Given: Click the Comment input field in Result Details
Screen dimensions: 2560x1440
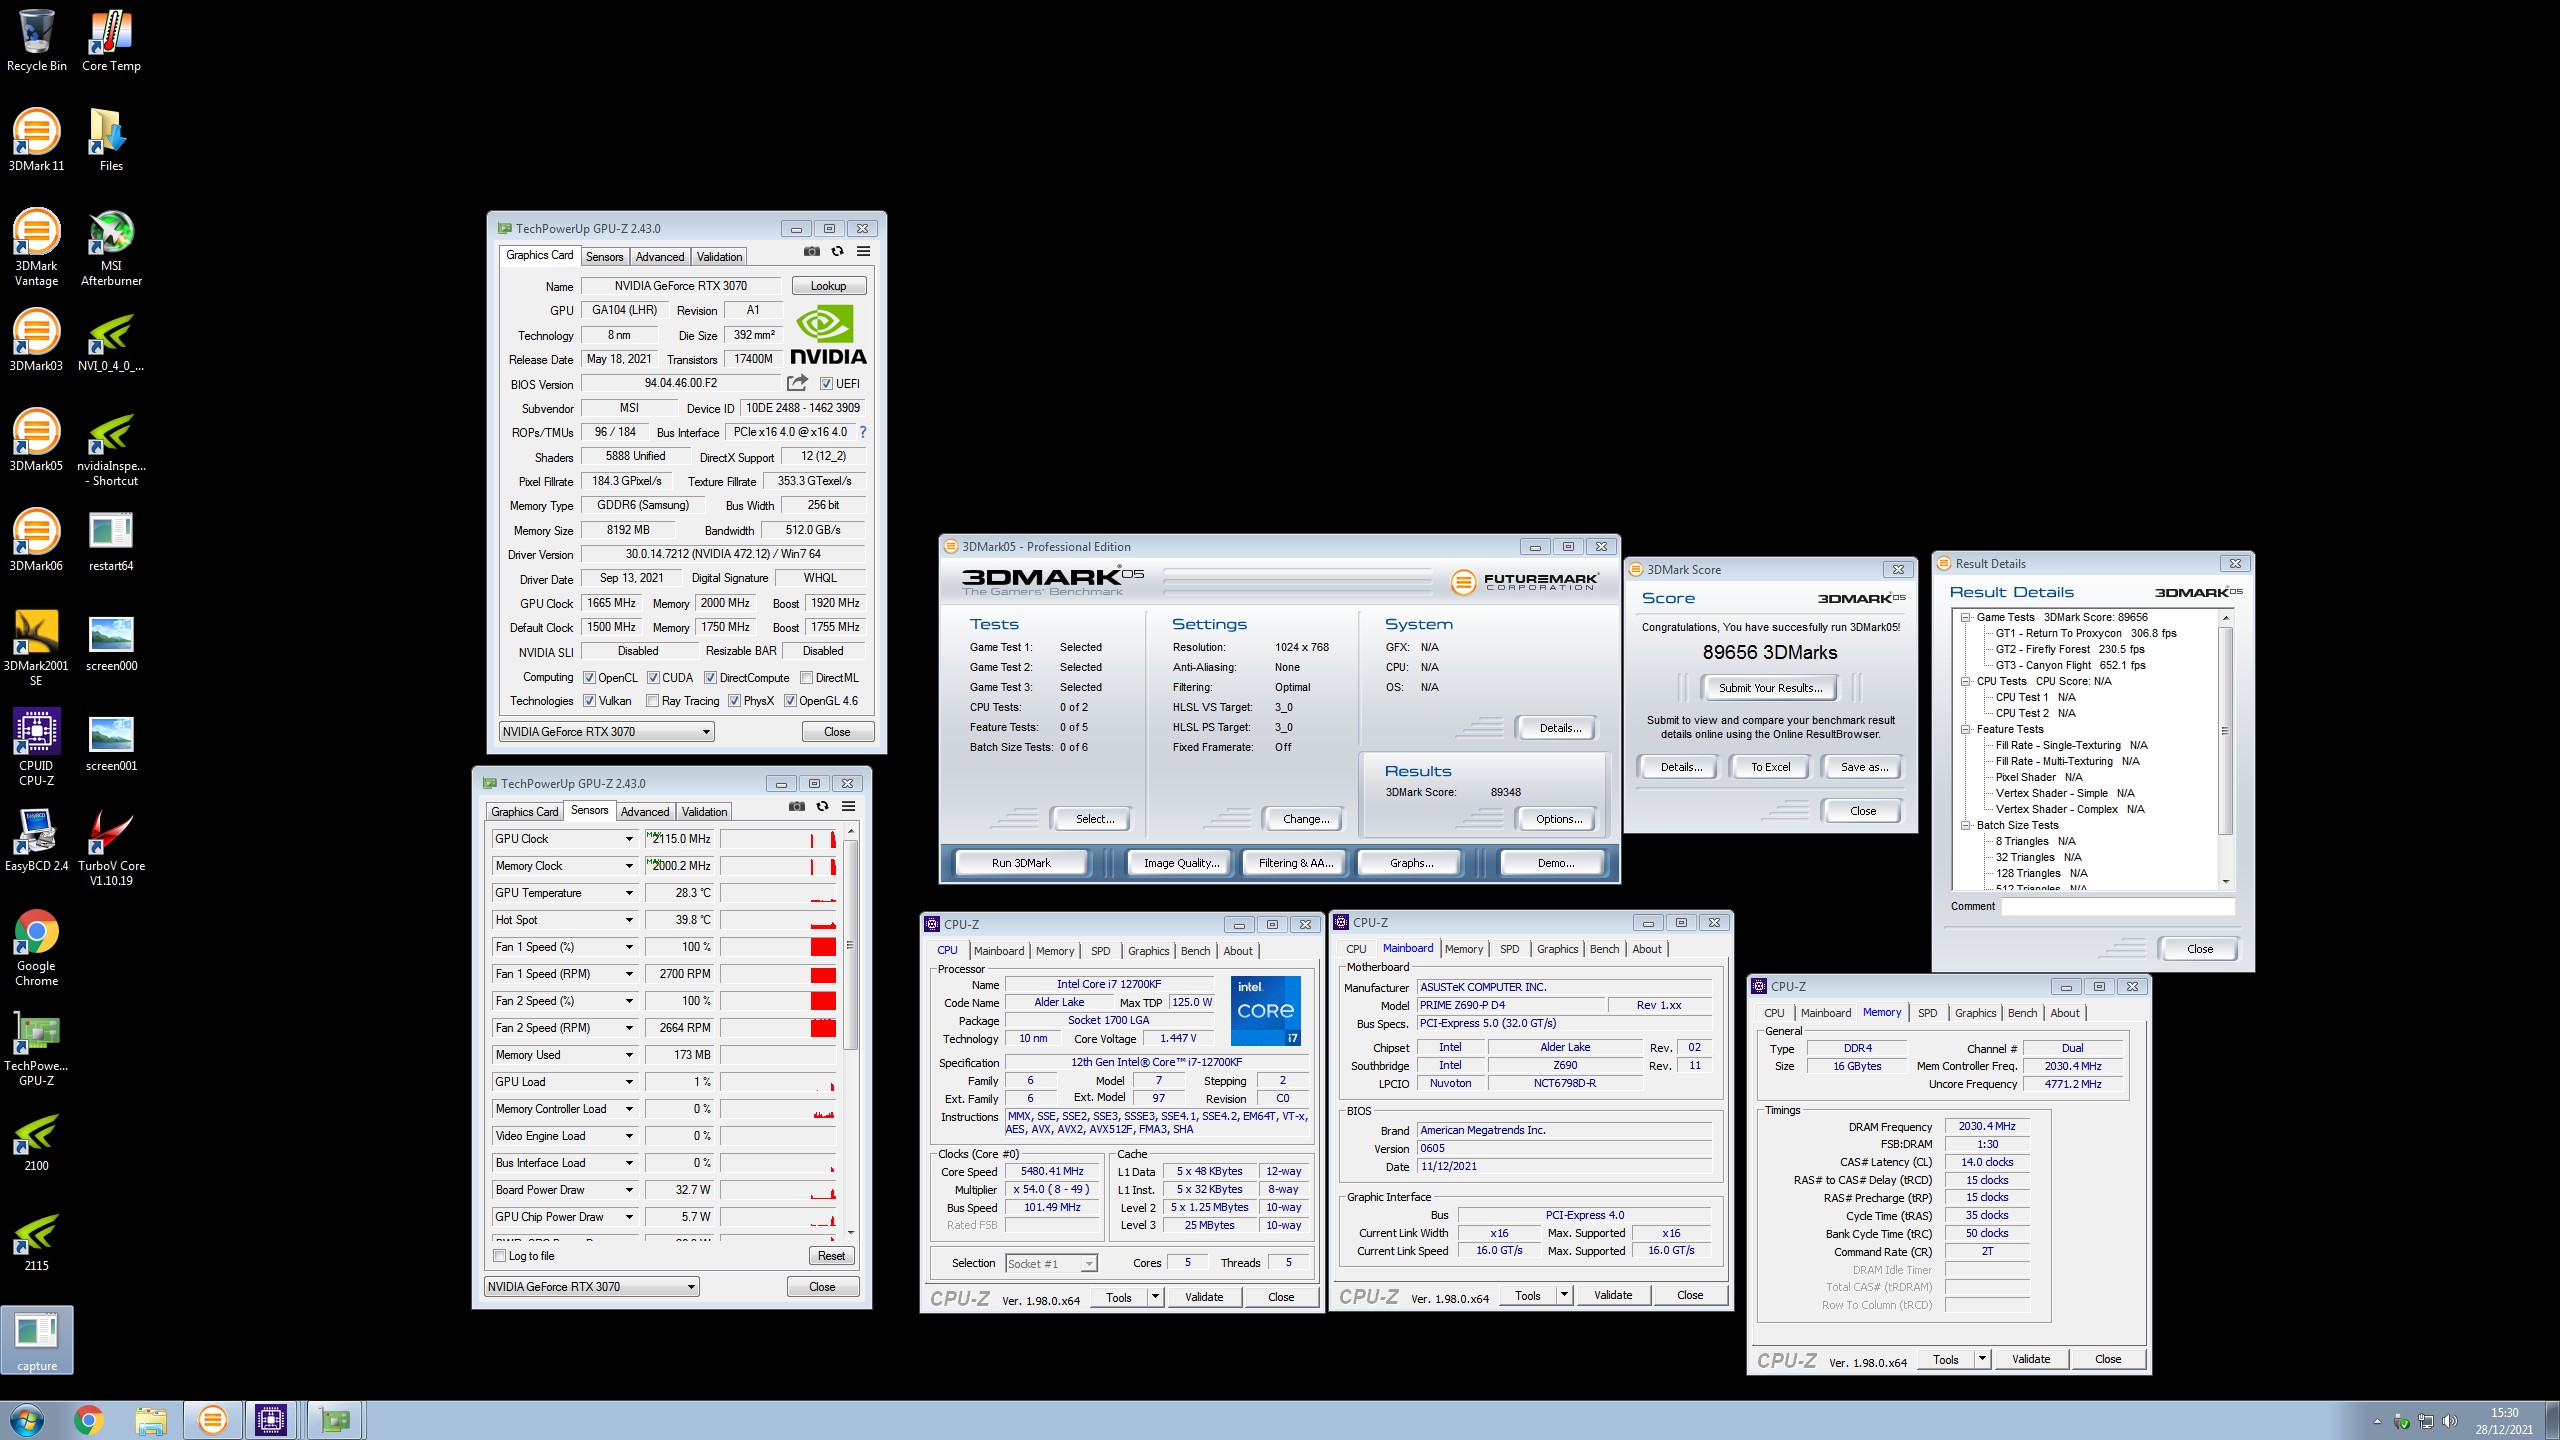Looking at the screenshot, I should pyautogui.click(x=2117, y=906).
